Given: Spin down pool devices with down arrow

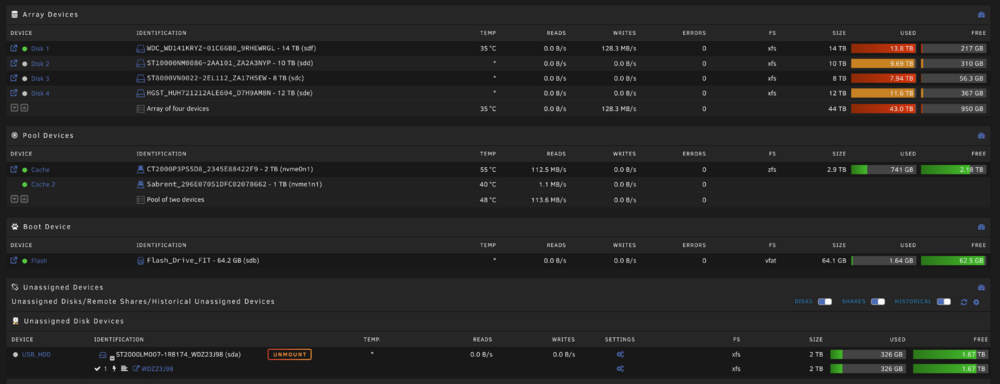Looking at the screenshot, I should pyautogui.click(x=14, y=199).
